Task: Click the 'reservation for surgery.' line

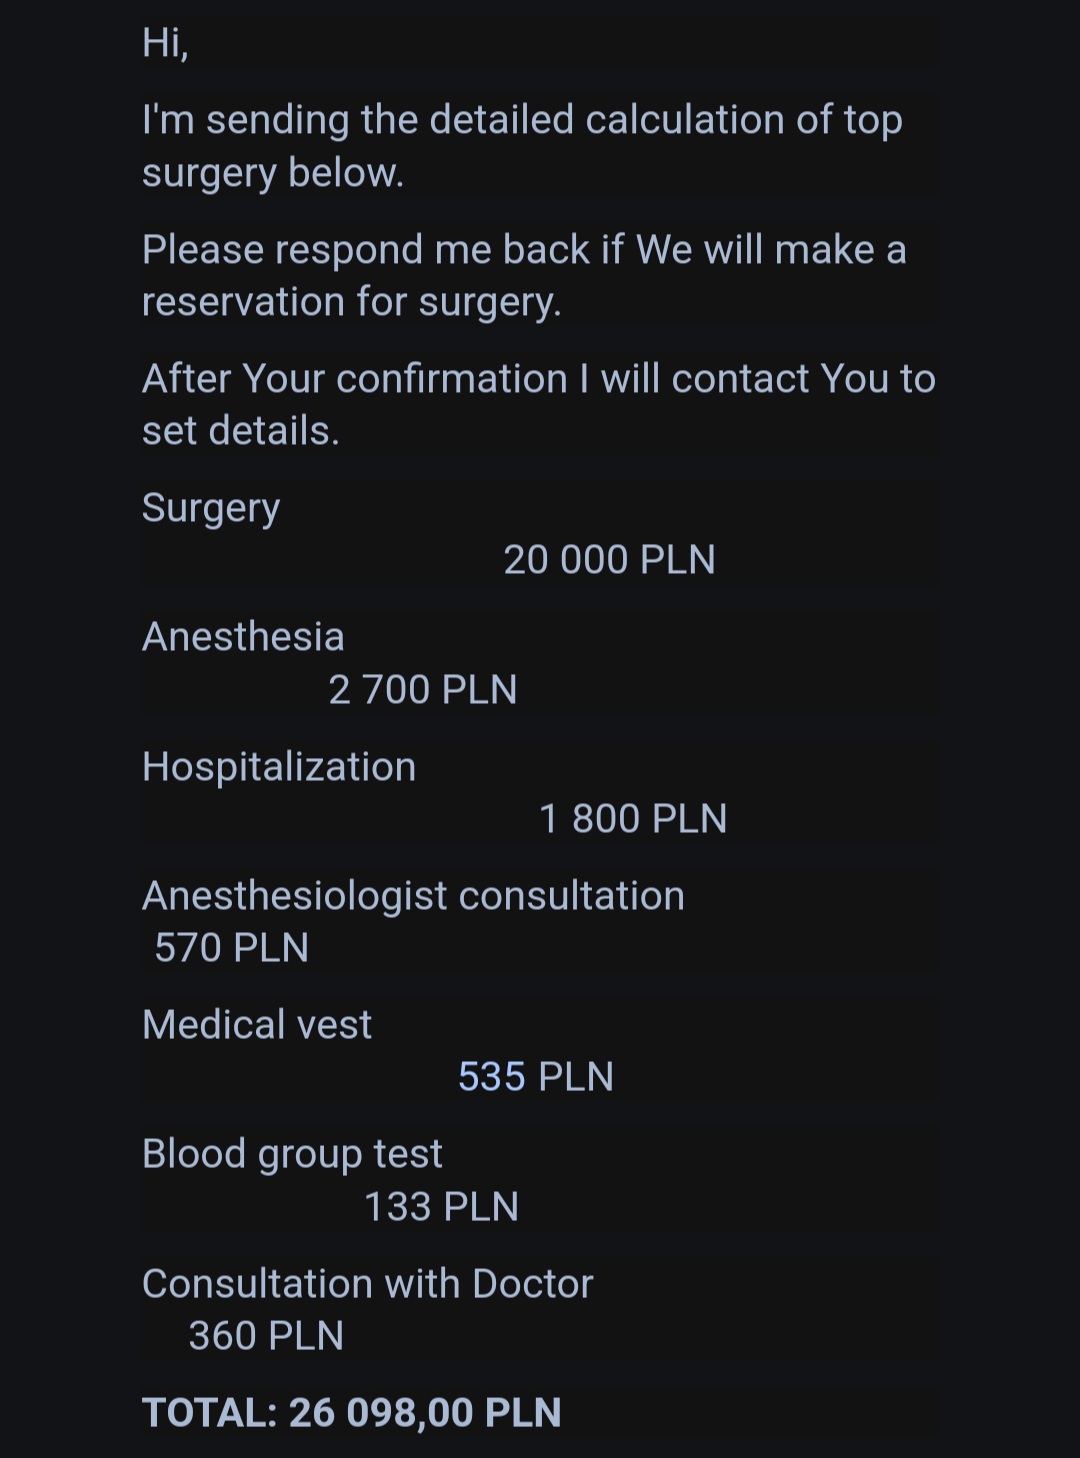Action: (351, 302)
